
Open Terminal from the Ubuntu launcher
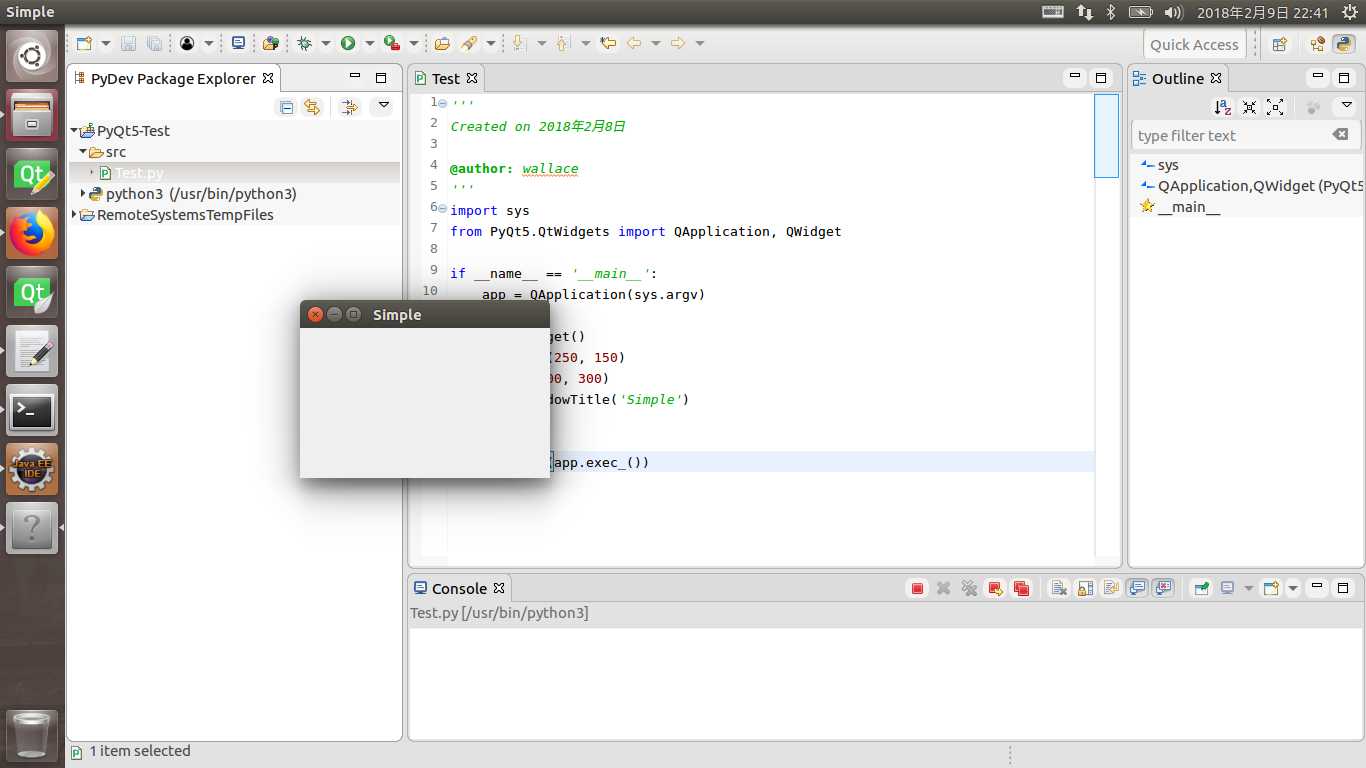point(32,411)
